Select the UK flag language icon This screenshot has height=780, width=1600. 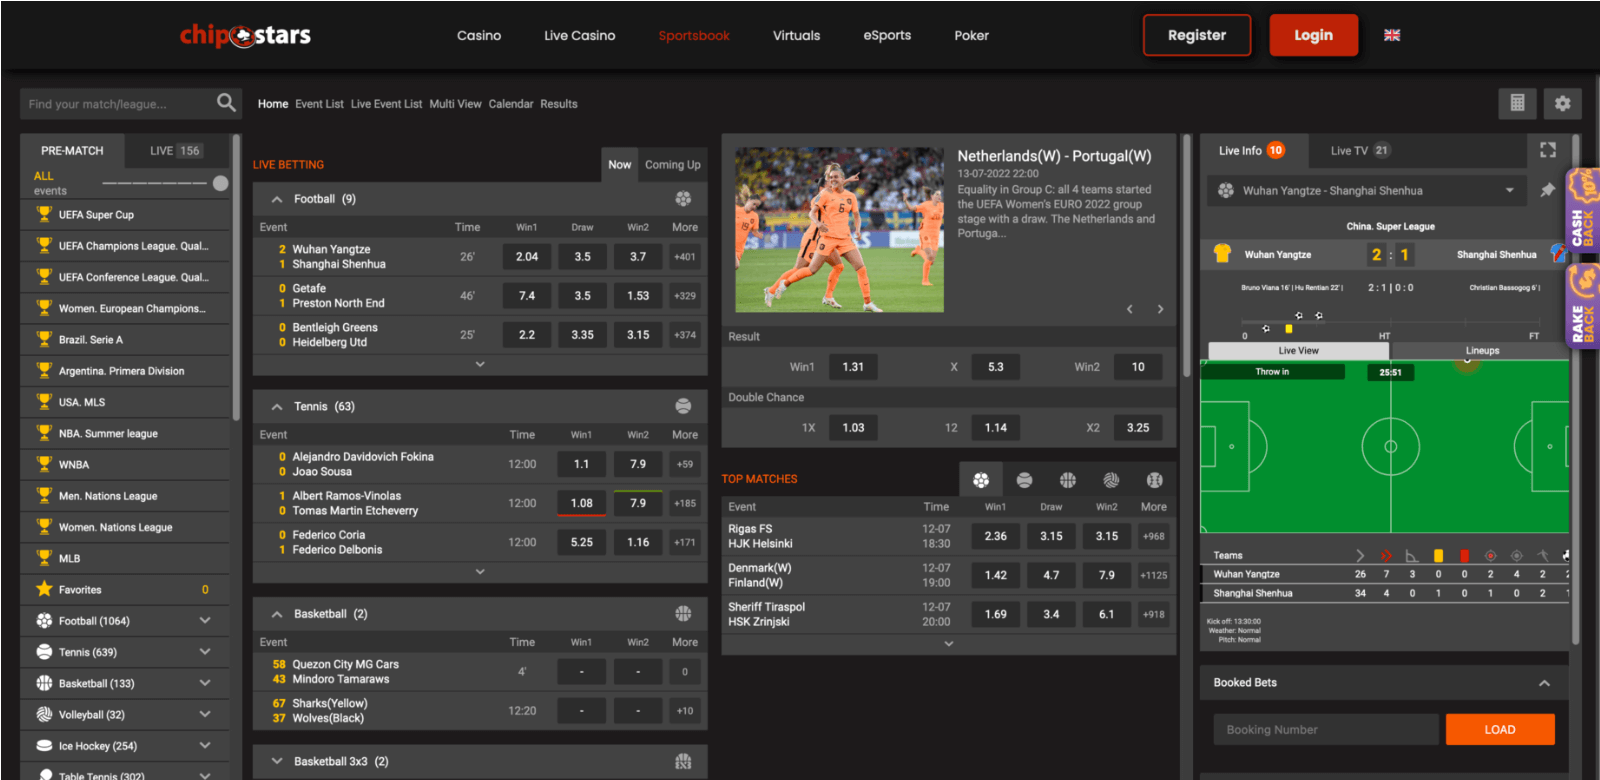(x=1392, y=35)
